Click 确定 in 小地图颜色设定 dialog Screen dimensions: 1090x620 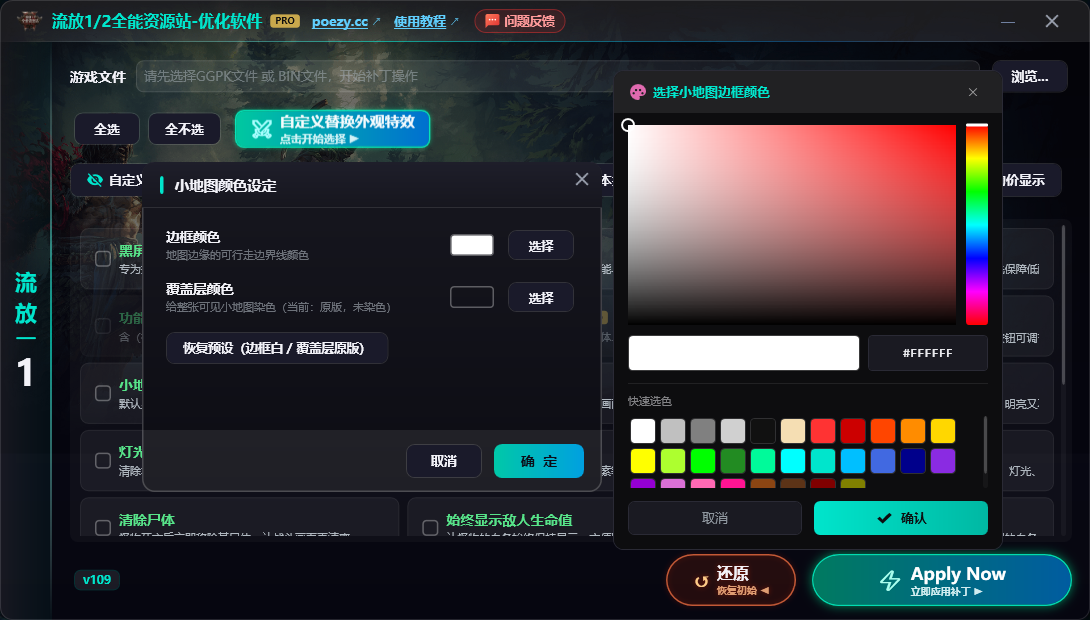coord(539,461)
